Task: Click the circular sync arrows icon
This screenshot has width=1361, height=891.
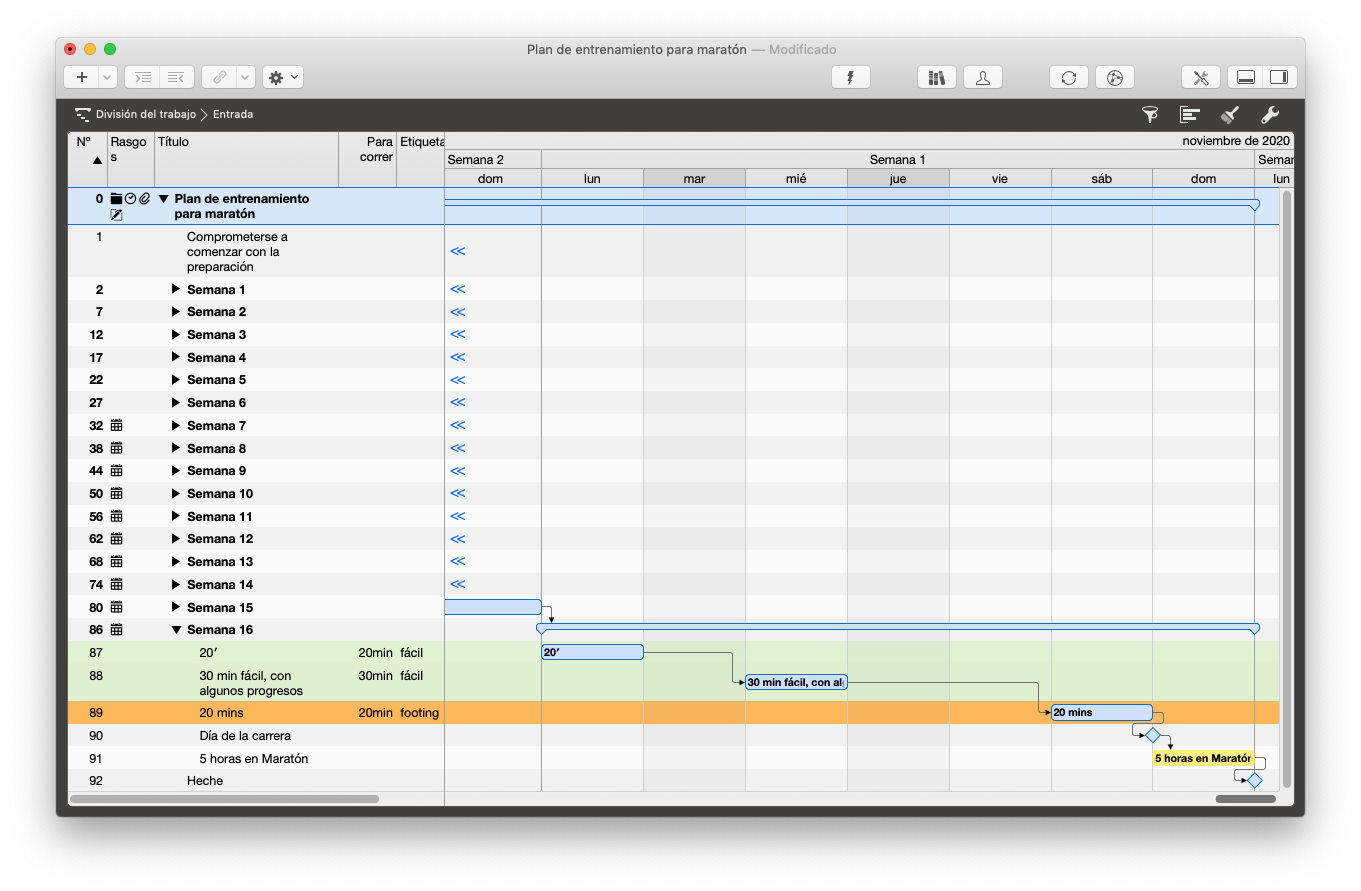Action: point(1069,77)
